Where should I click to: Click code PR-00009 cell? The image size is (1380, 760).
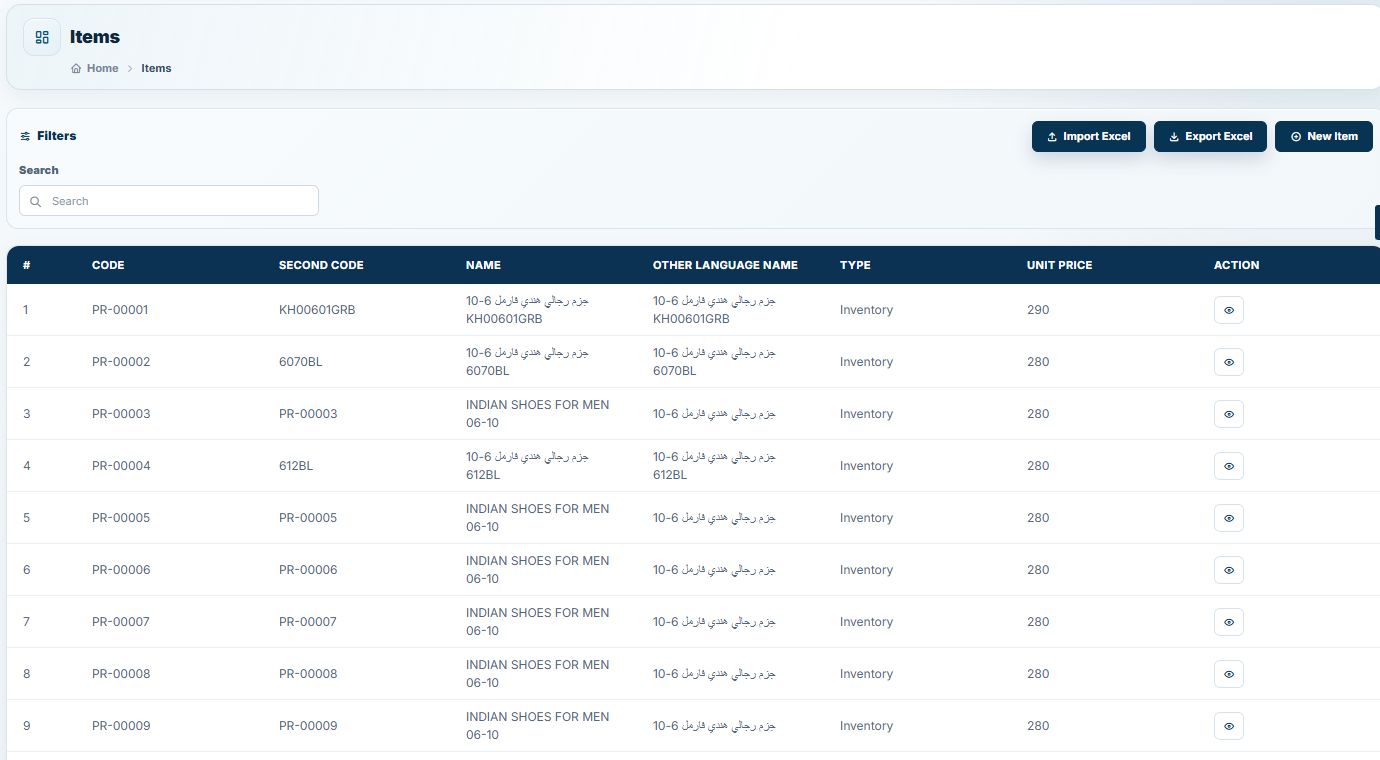121,726
